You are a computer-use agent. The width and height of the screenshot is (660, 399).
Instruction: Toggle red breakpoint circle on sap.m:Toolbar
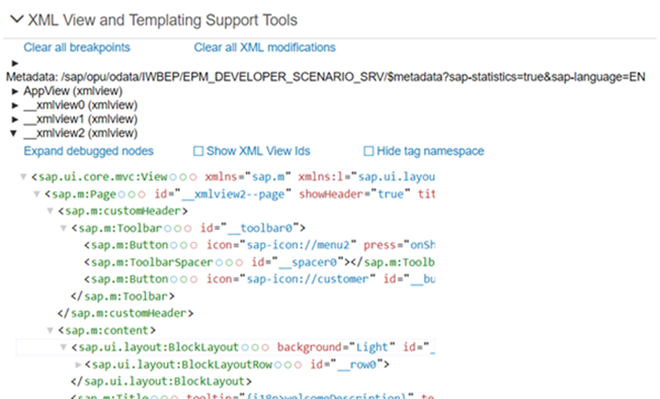click(x=187, y=229)
